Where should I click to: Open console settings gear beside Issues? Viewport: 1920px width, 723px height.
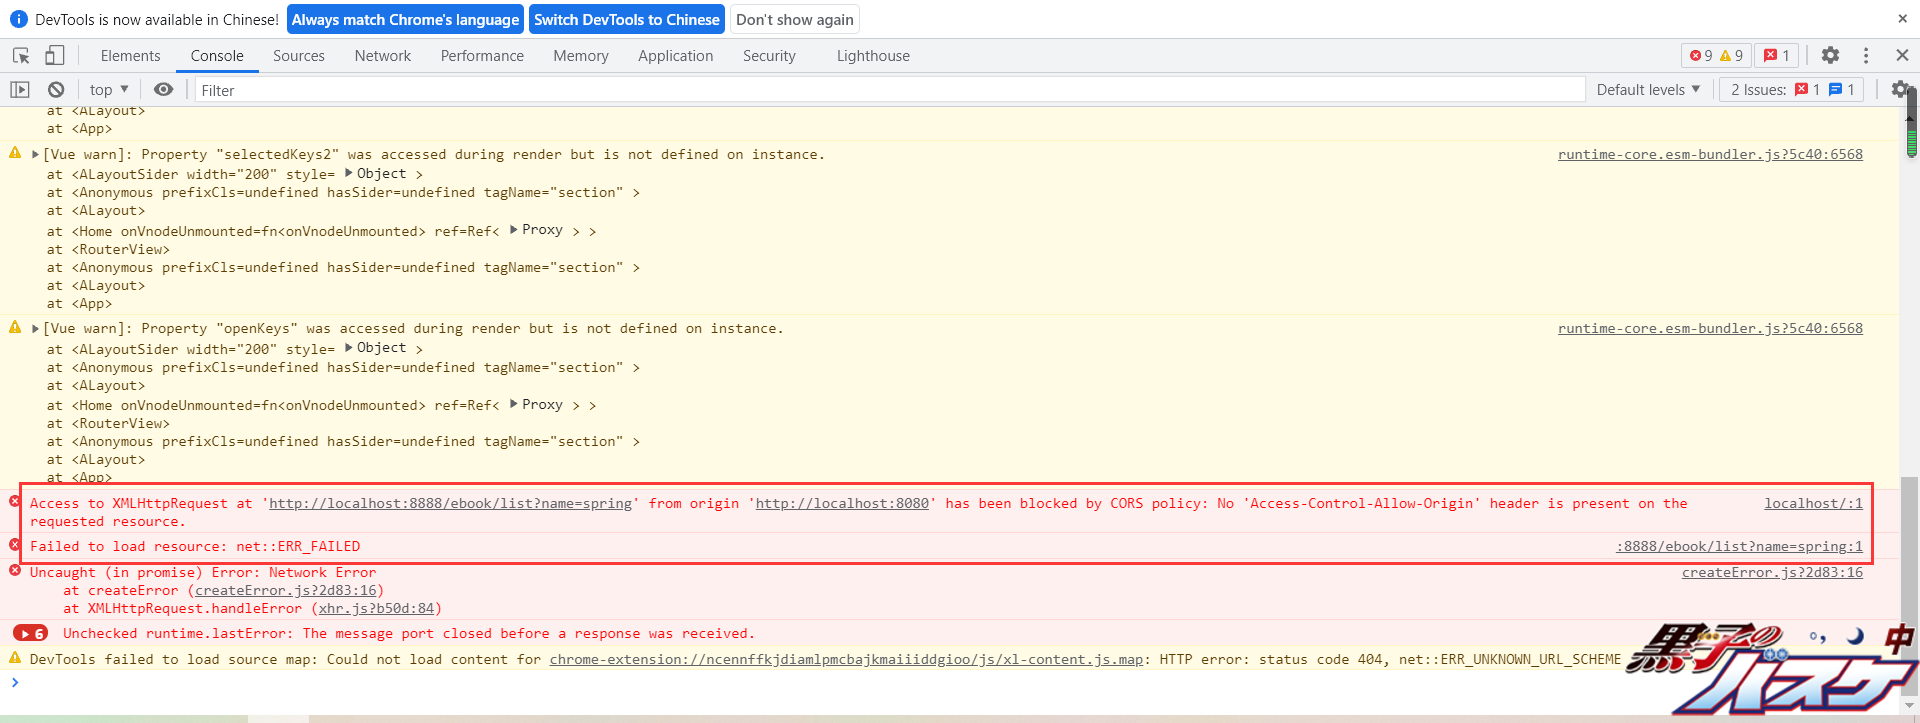1900,90
